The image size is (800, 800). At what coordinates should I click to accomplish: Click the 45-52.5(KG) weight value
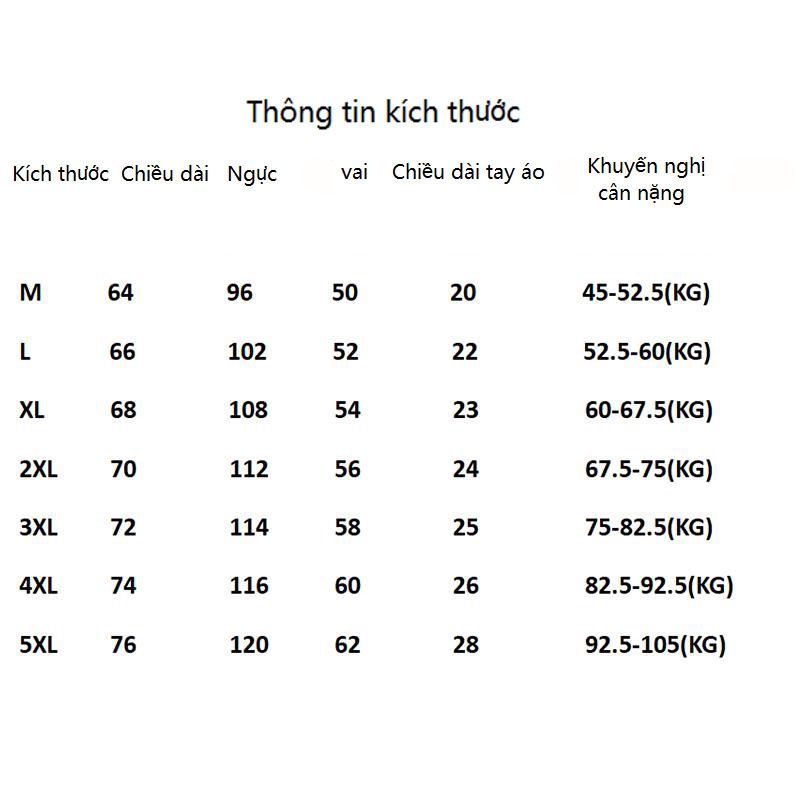click(646, 293)
